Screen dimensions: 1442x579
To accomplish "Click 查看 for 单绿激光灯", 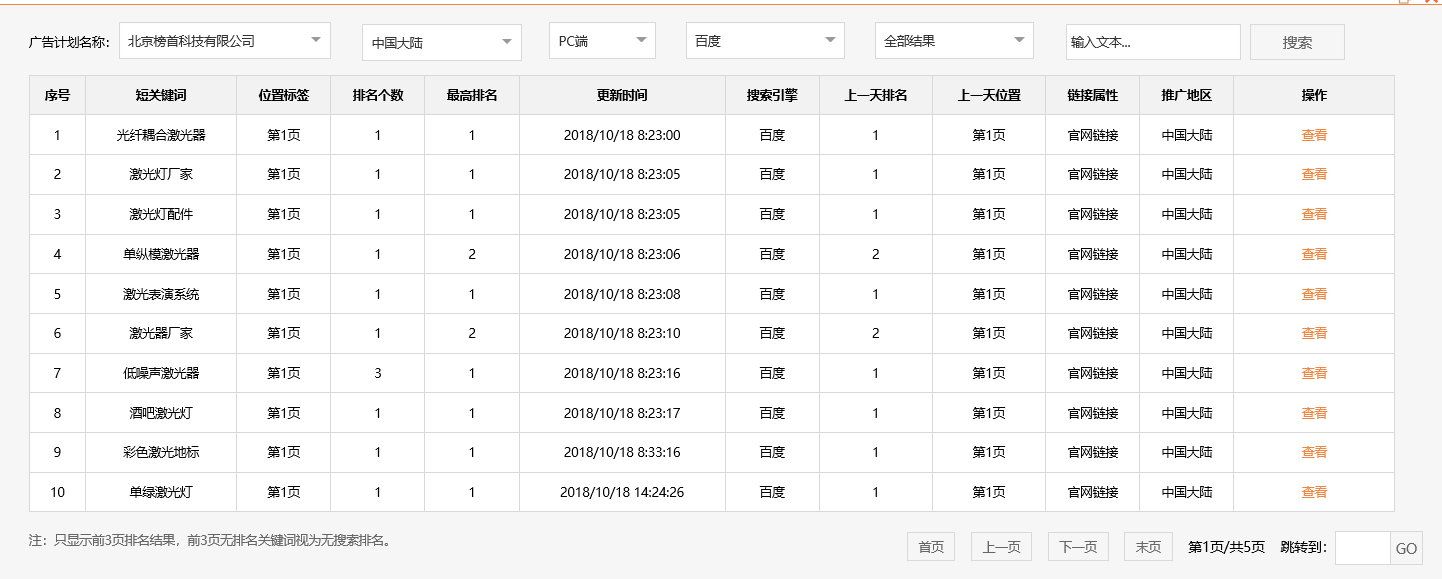I will tap(1314, 491).
